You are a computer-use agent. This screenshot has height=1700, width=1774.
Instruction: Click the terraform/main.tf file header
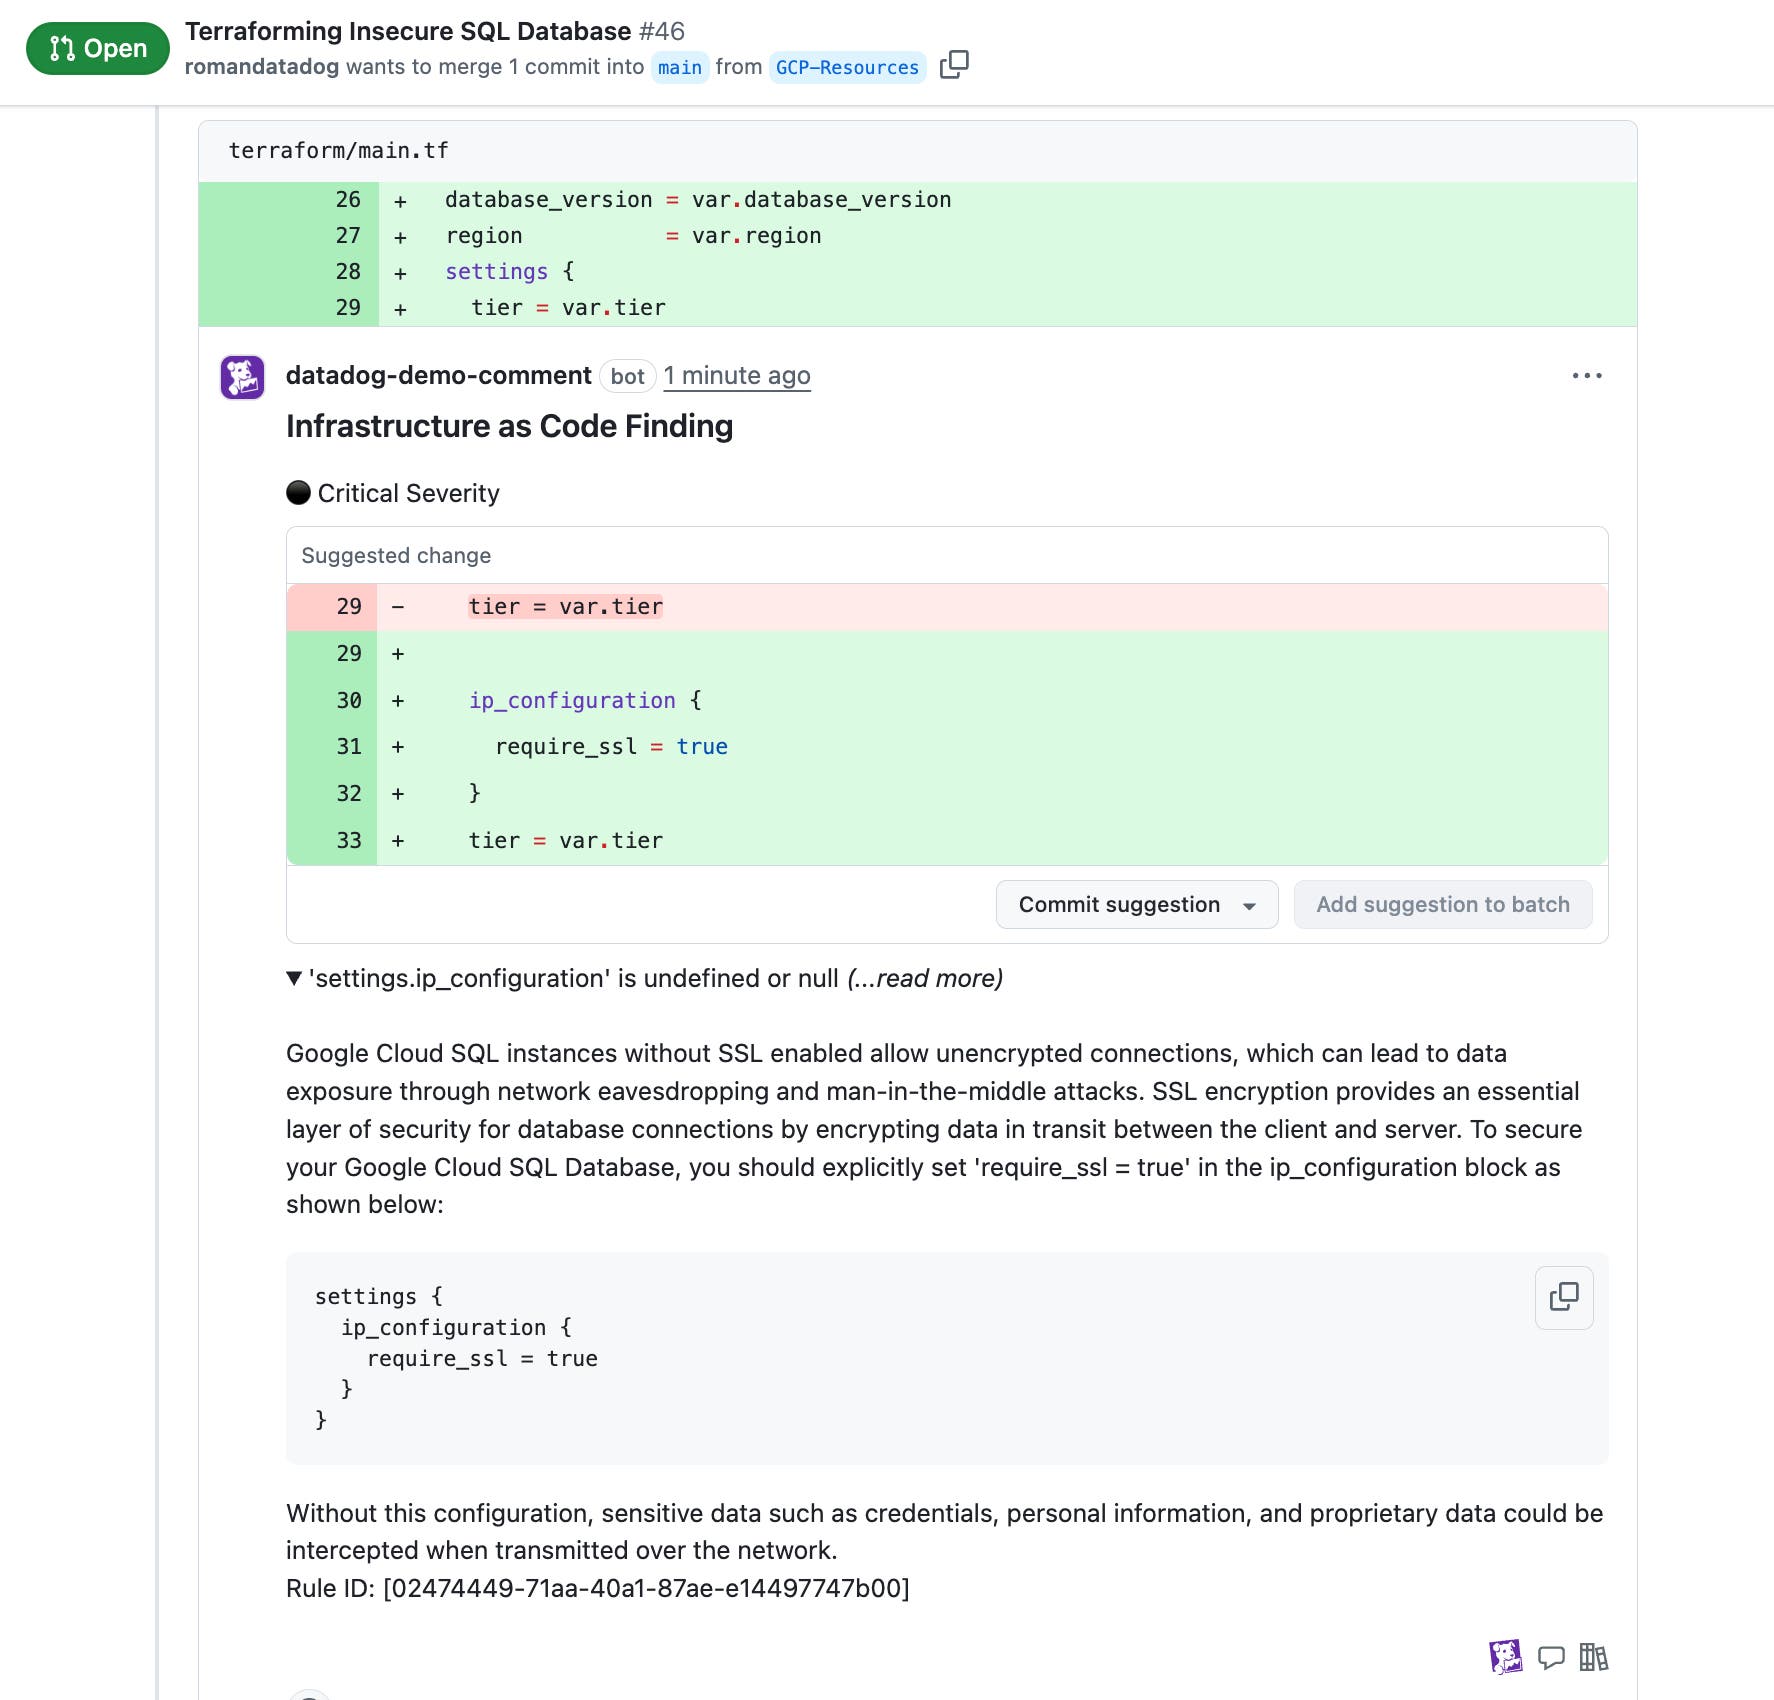[x=338, y=151]
